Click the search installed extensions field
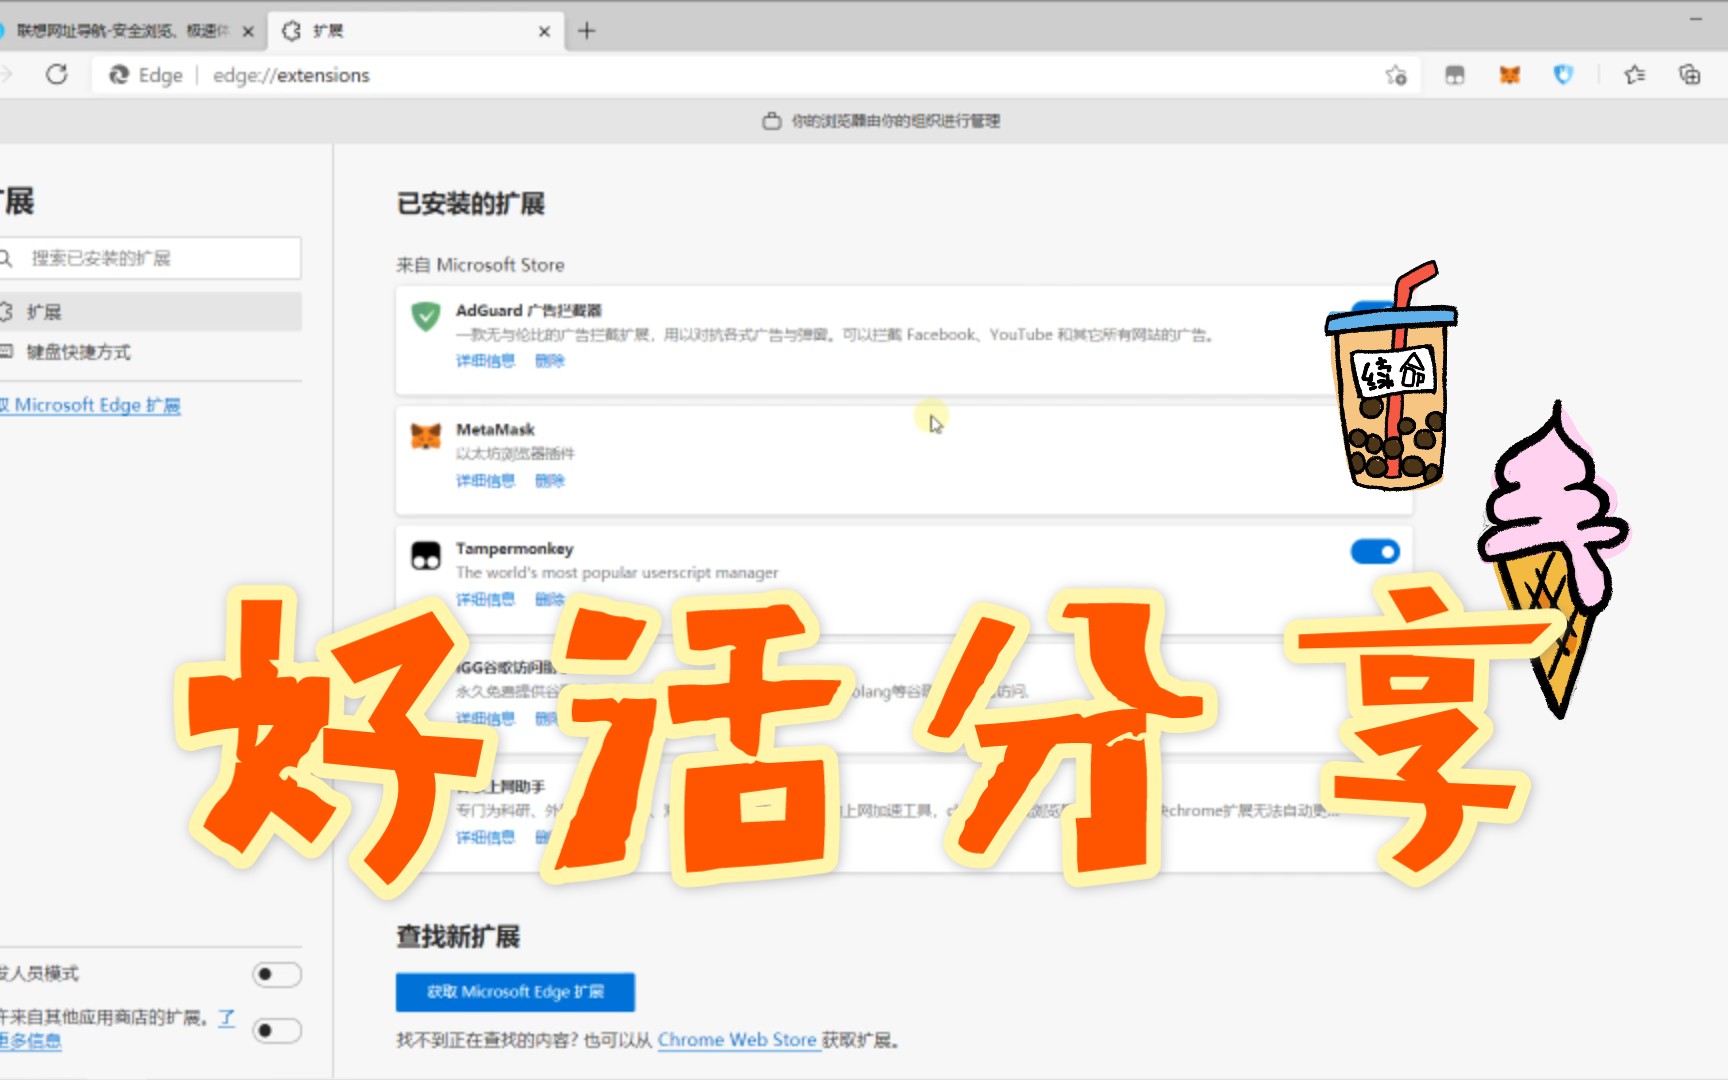The image size is (1728, 1080). click(x=150, y=258)
